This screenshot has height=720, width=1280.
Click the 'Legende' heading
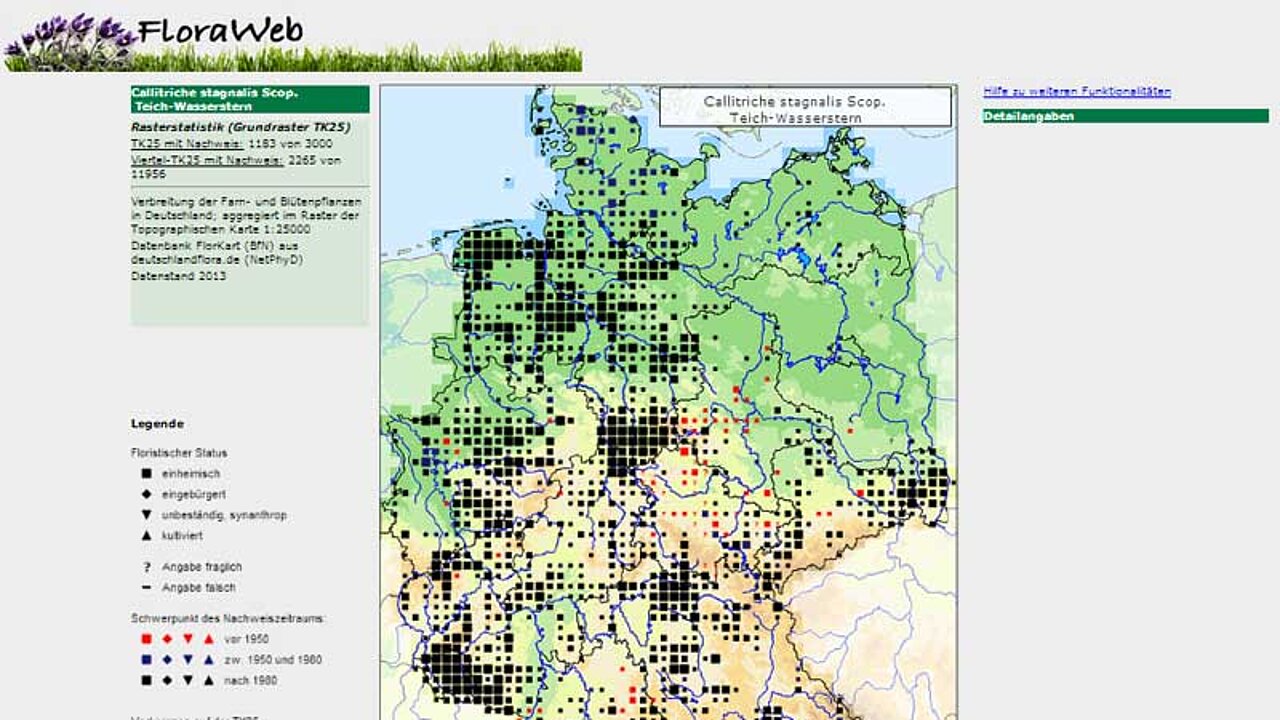pyautogui.click(x=157, y=424)
